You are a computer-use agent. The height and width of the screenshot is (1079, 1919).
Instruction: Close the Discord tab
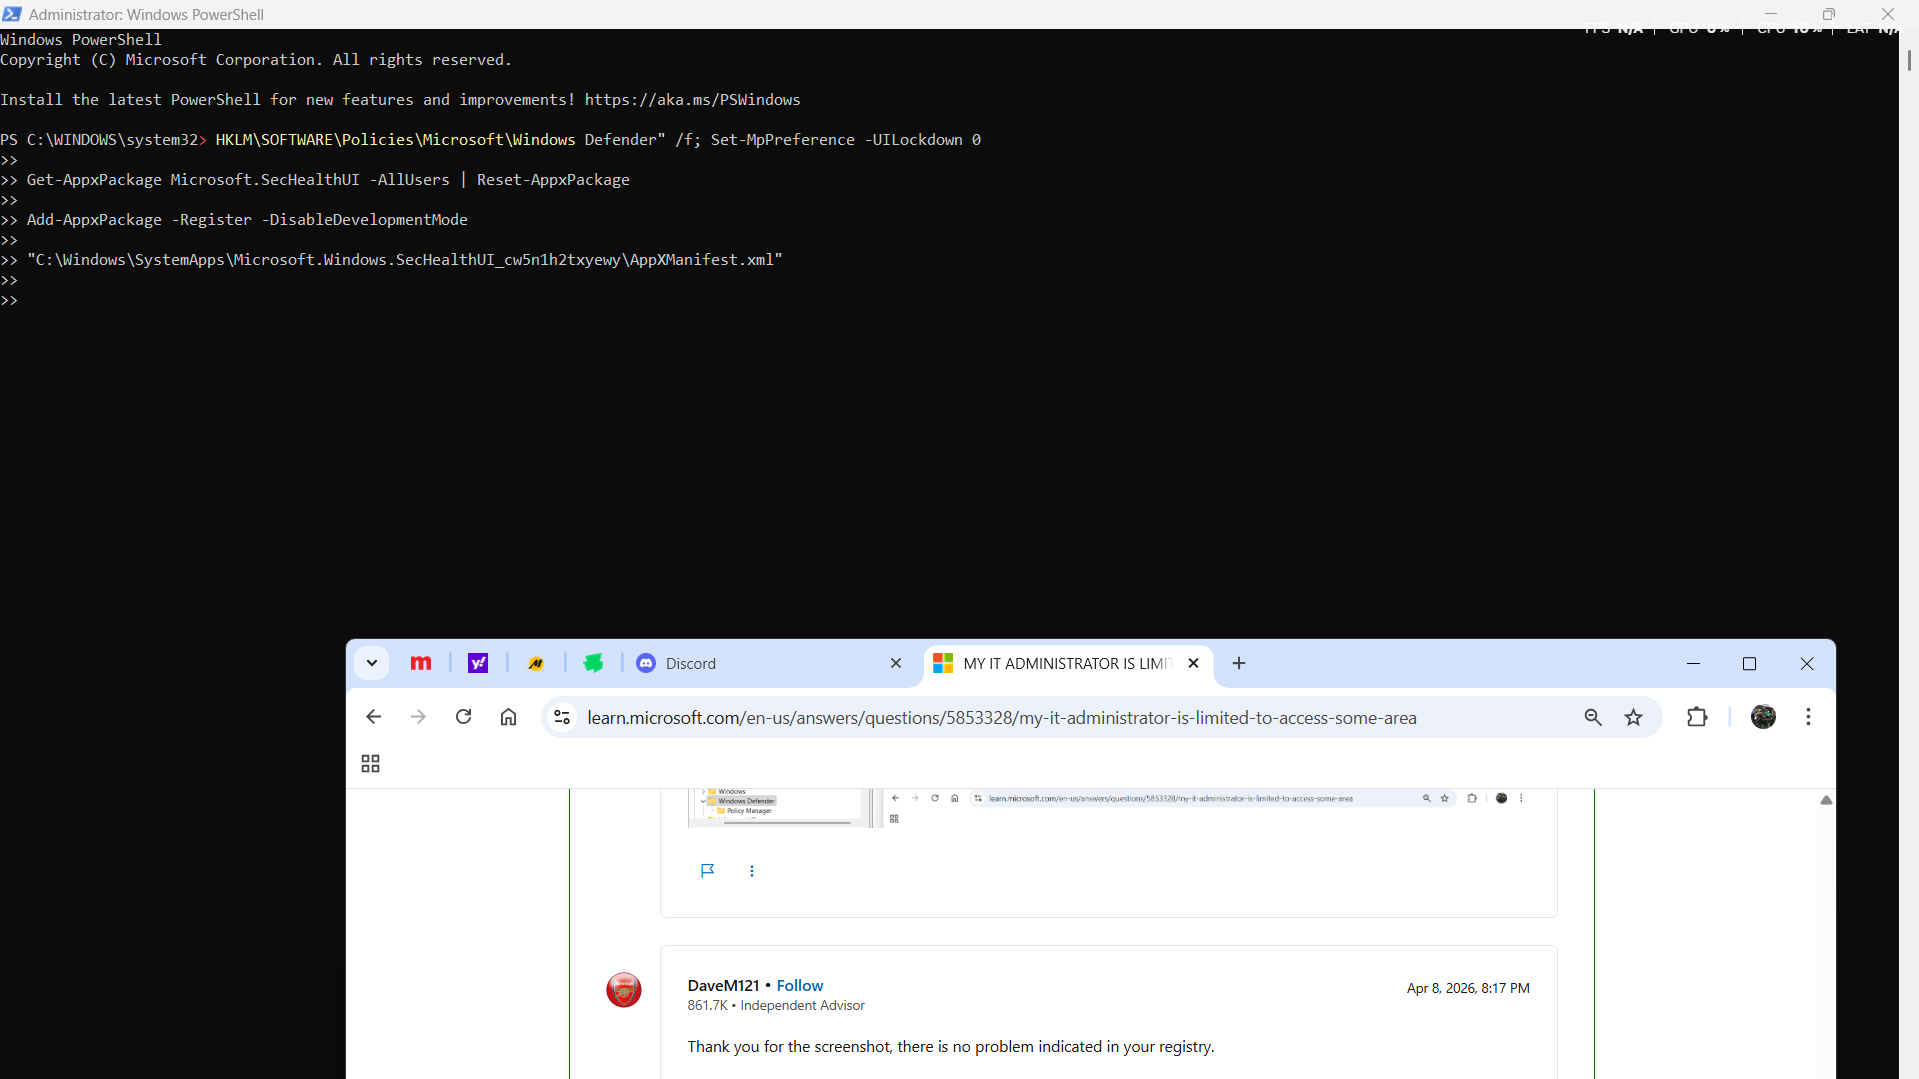coord(896,663)
